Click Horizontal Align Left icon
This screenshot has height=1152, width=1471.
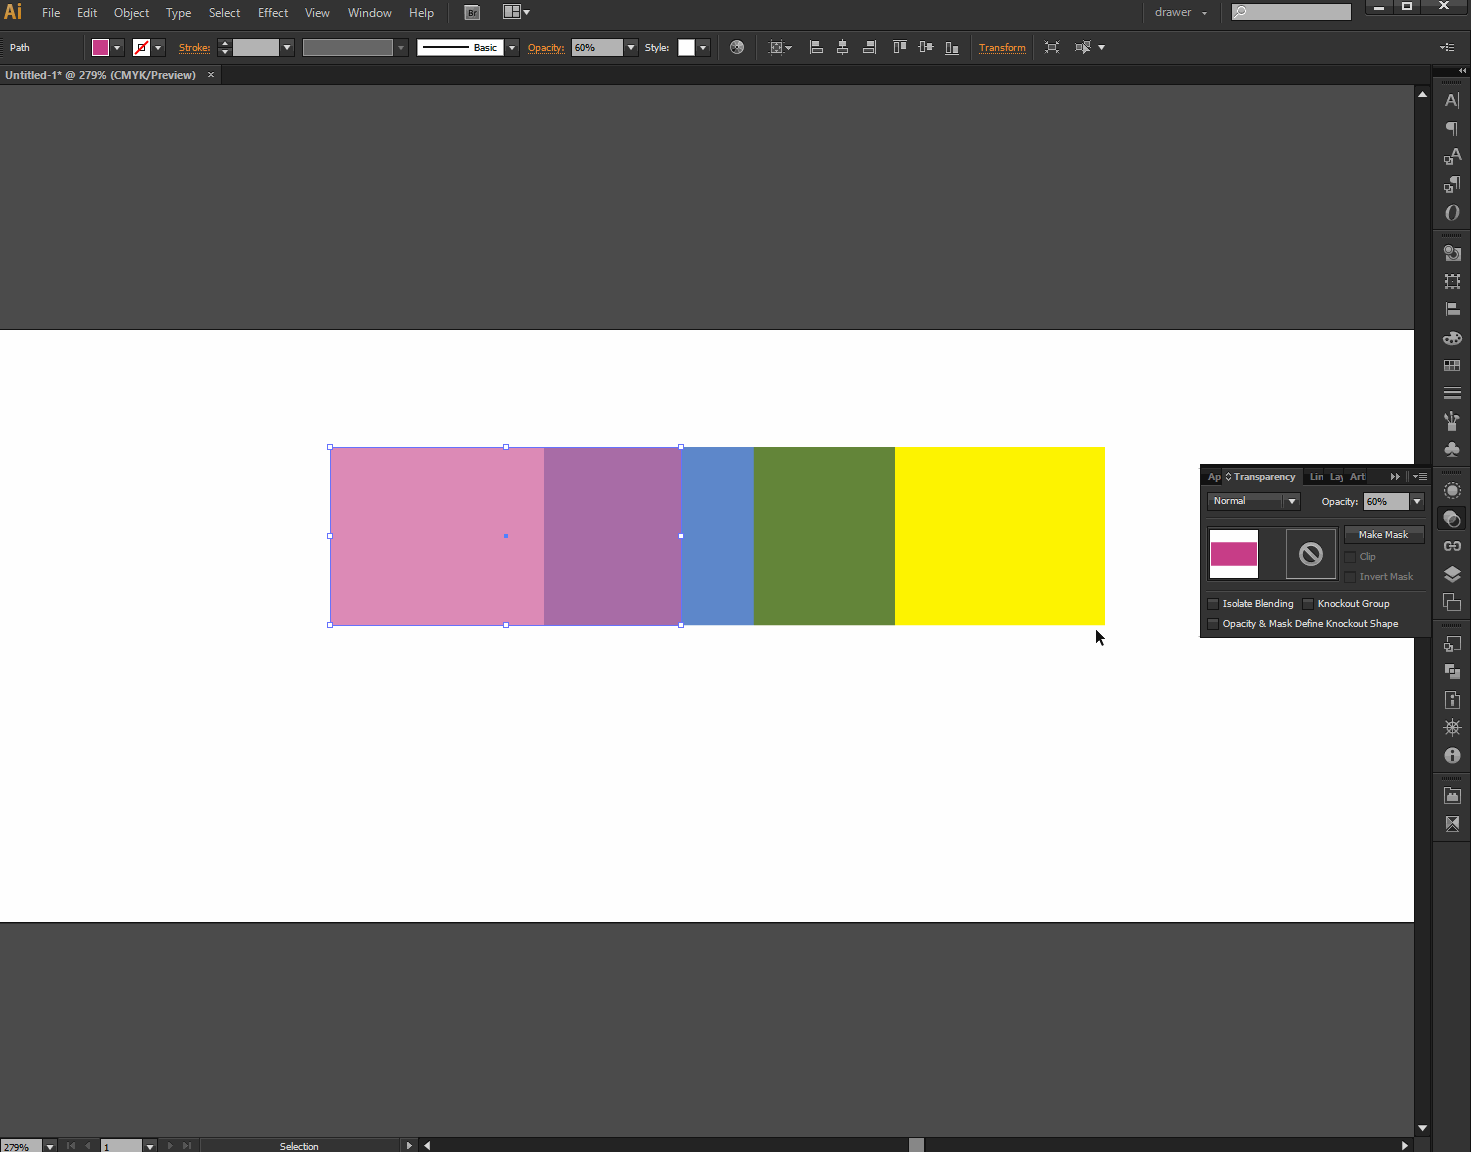click(816, 47)
